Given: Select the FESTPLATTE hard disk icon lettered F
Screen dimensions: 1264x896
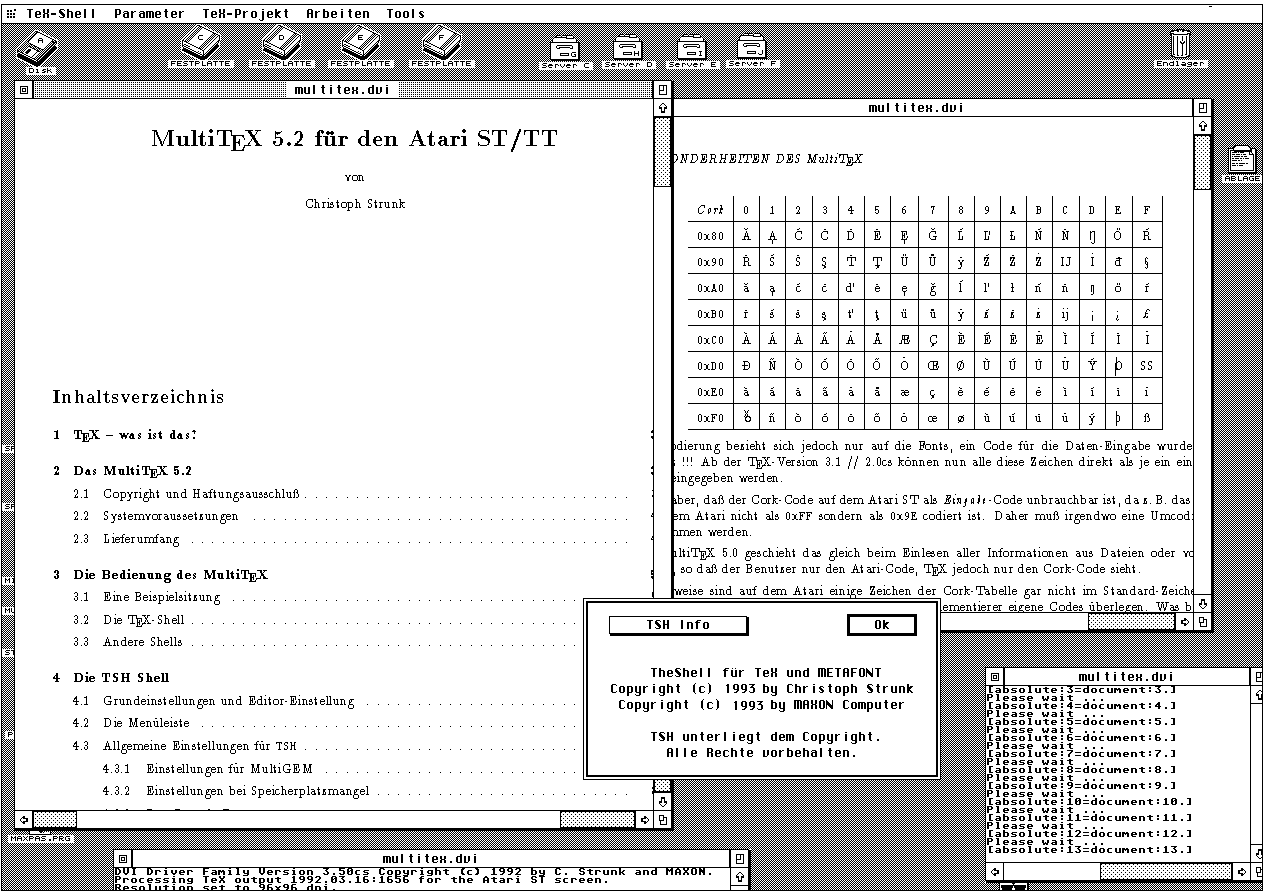Looking at the screenshot, I should (x=441, y=47).
